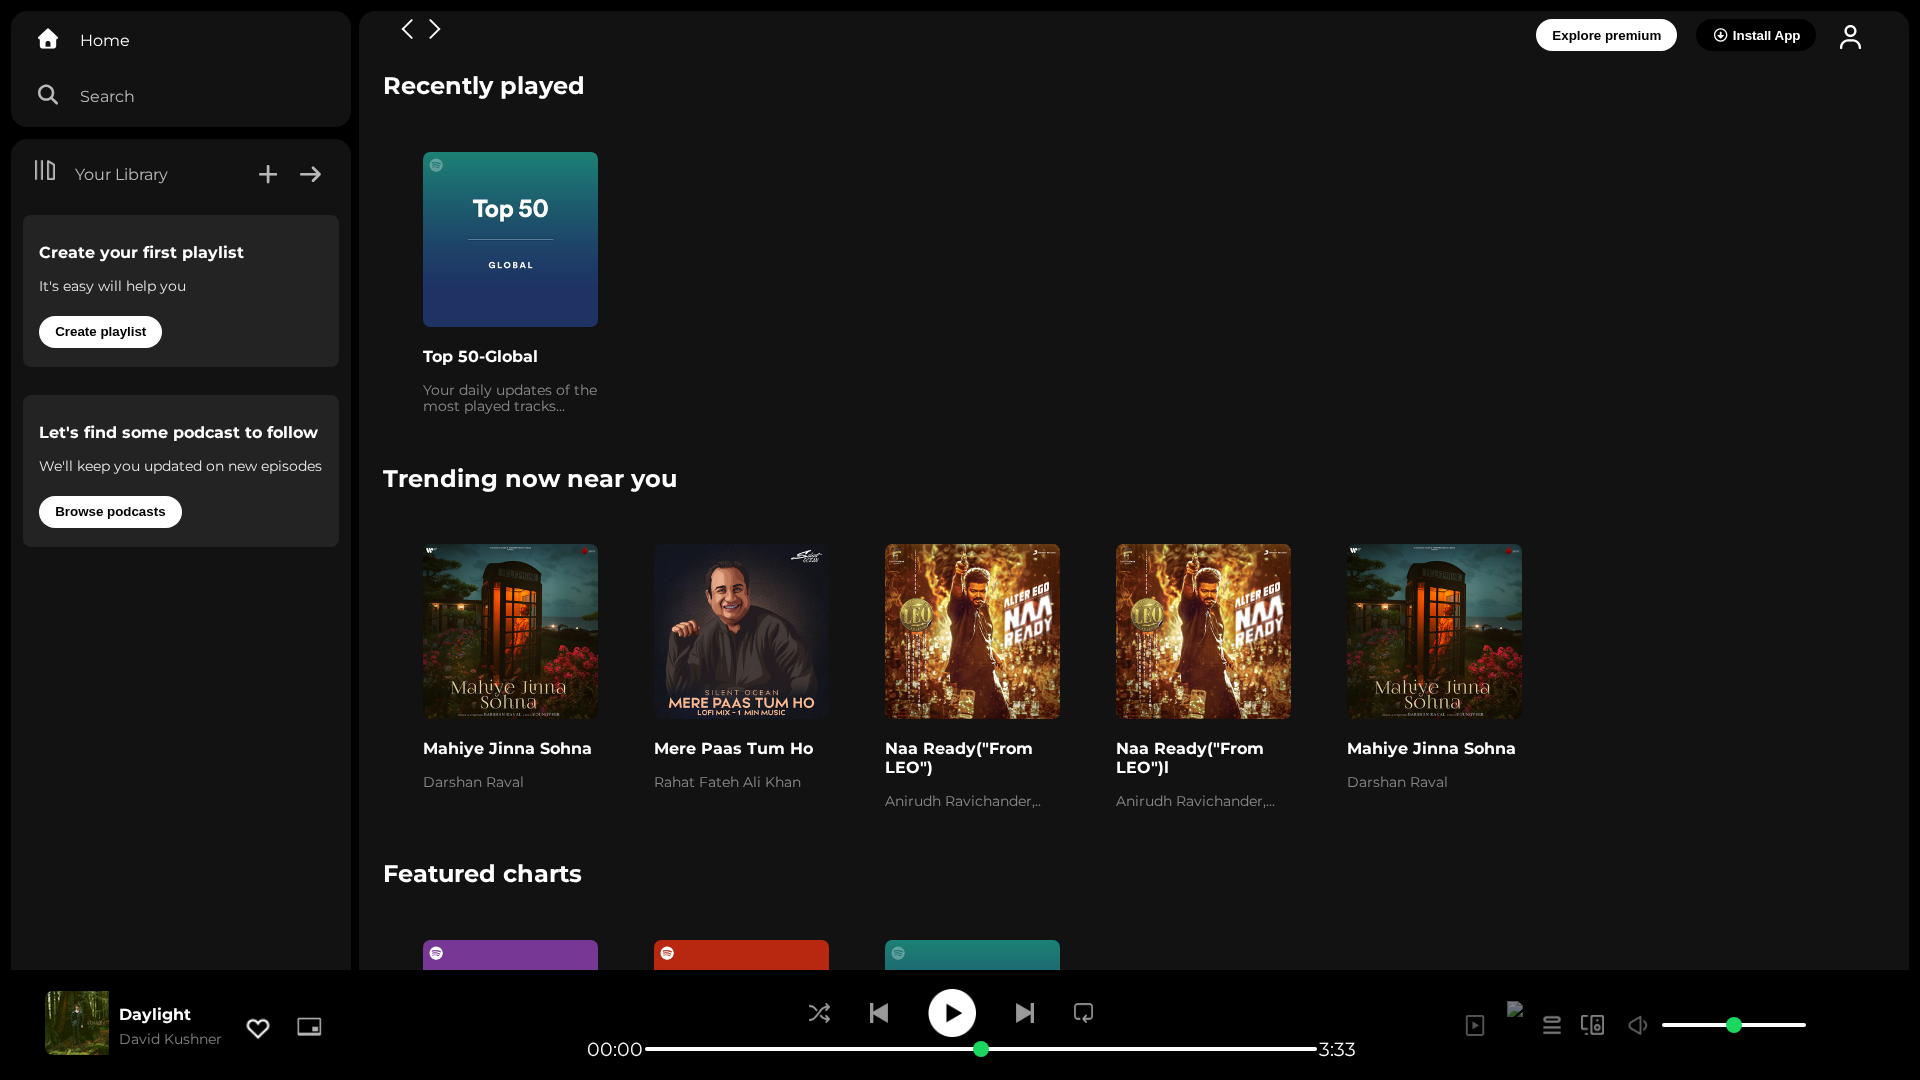Click 'Your daily updates of the most played tracks' description
1920x1080 pixels.
pyautogui.click(x=510, y=398)
